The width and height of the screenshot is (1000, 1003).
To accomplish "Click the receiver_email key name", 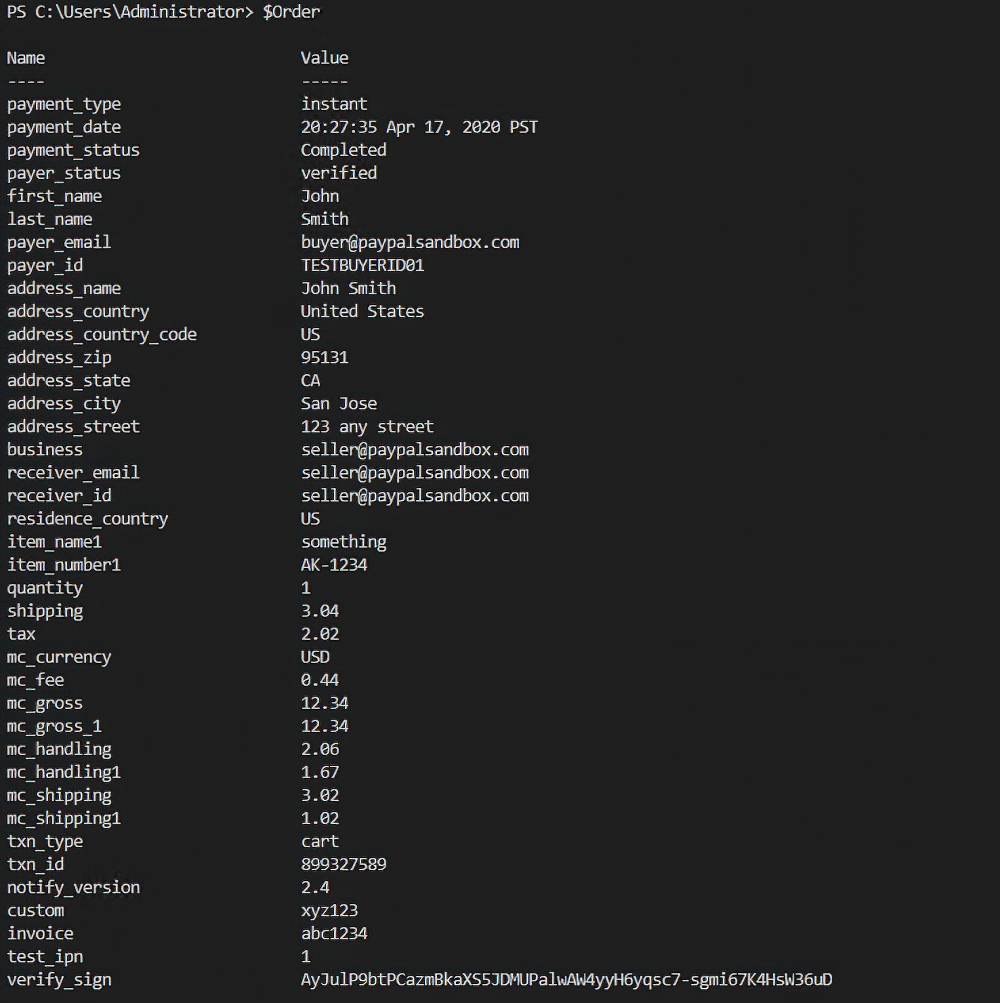I will tap(73, 472).
